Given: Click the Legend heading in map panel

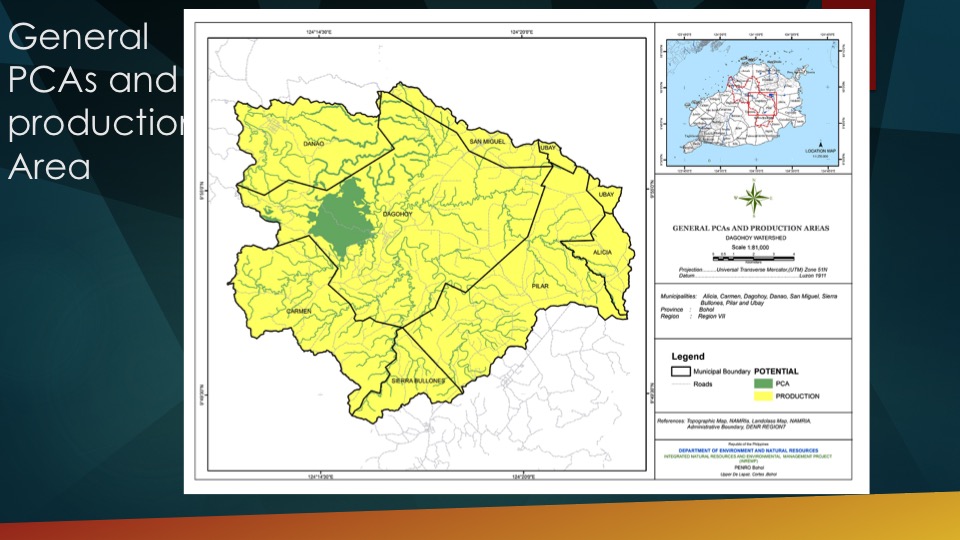Looking at the screenshot, I should pyautogui.click(x=688, y=356).
